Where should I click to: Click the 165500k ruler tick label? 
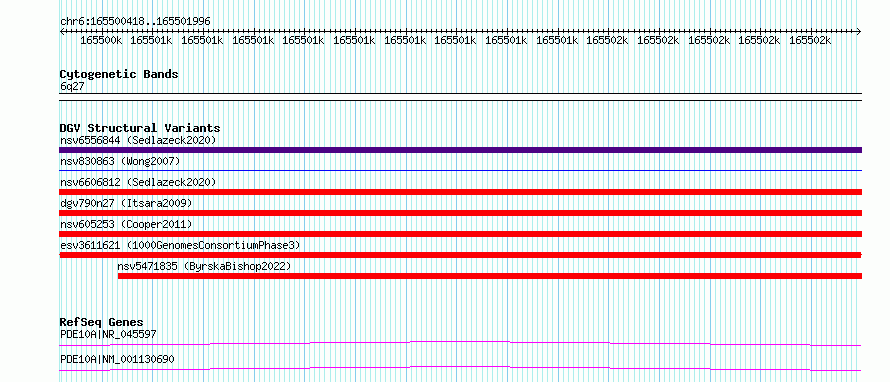click(x=101, y=40)
